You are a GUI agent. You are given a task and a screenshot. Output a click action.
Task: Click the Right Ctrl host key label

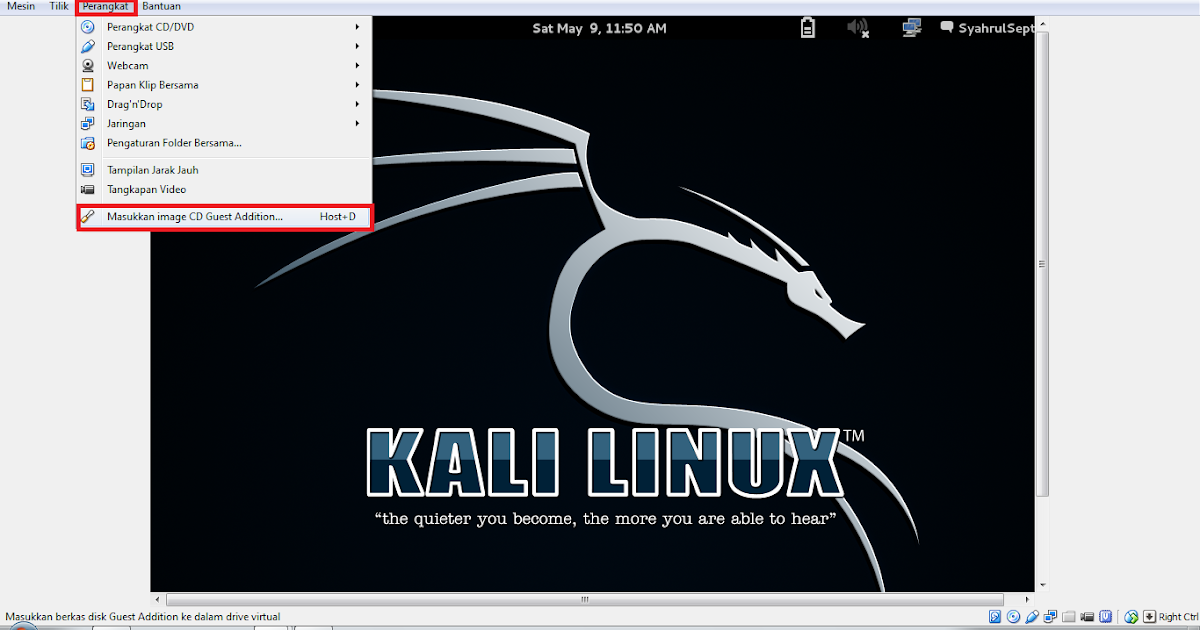(x=1179, y=617)
